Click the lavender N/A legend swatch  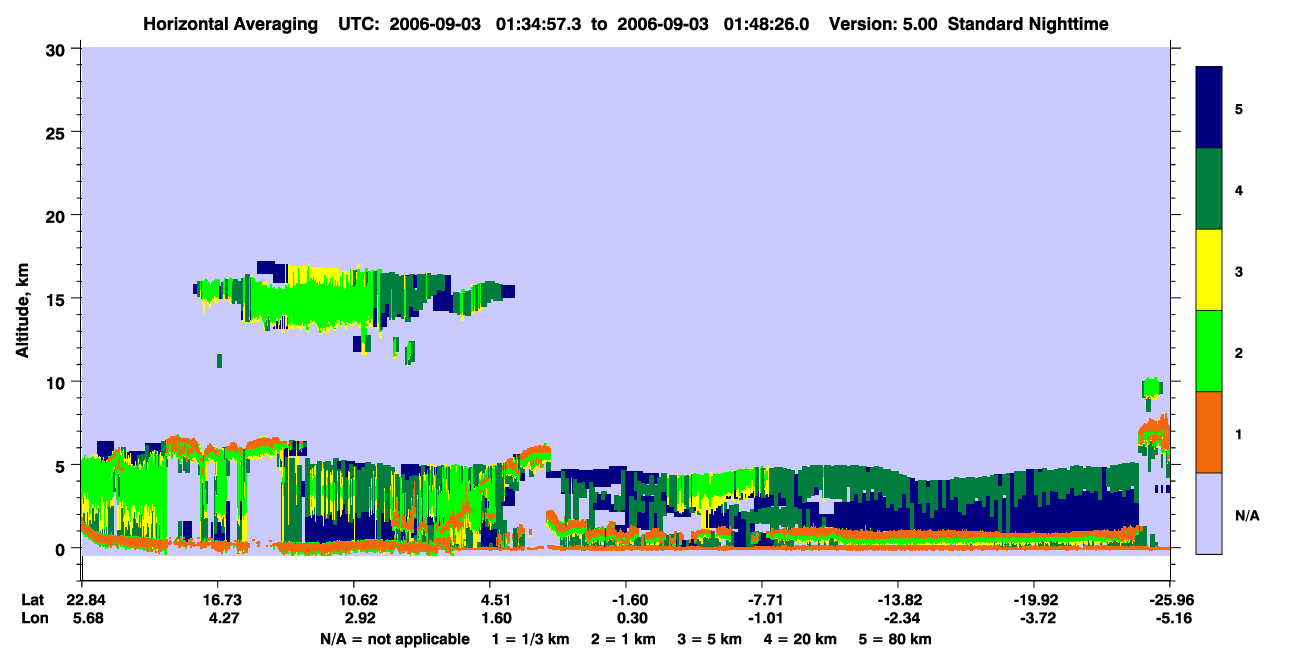[1209, 512]
